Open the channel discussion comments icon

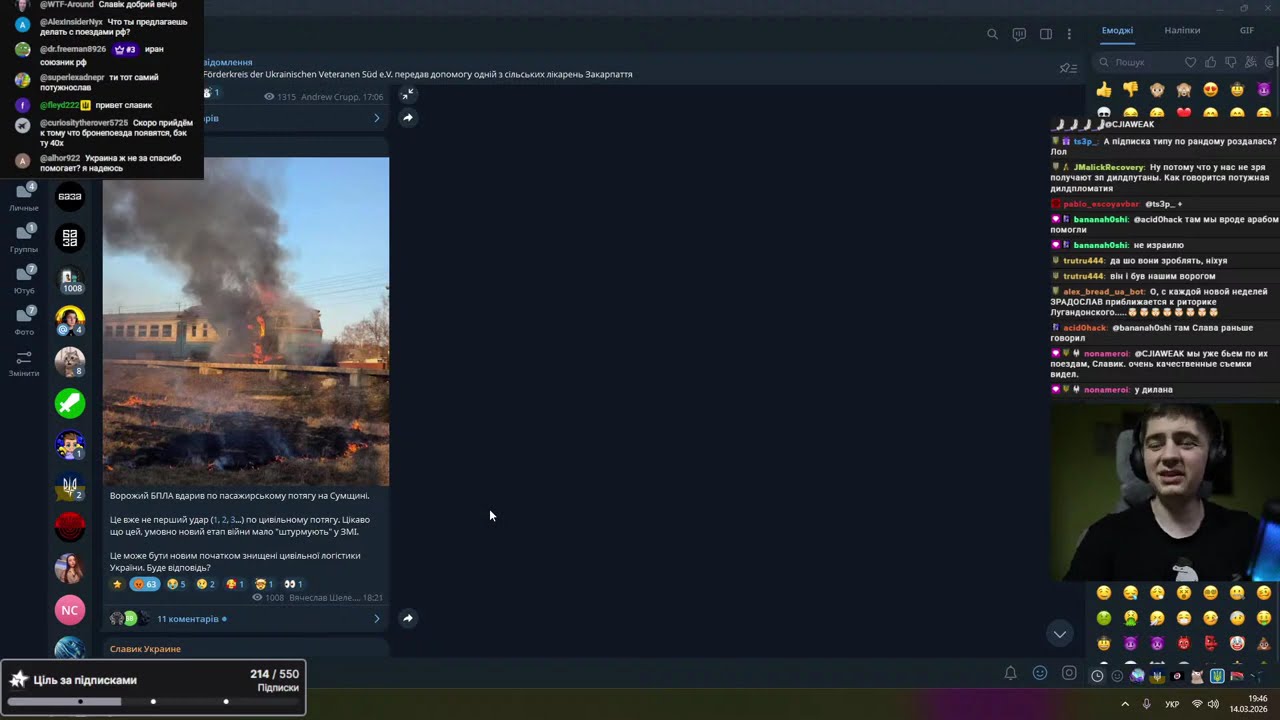[1019, 34]
